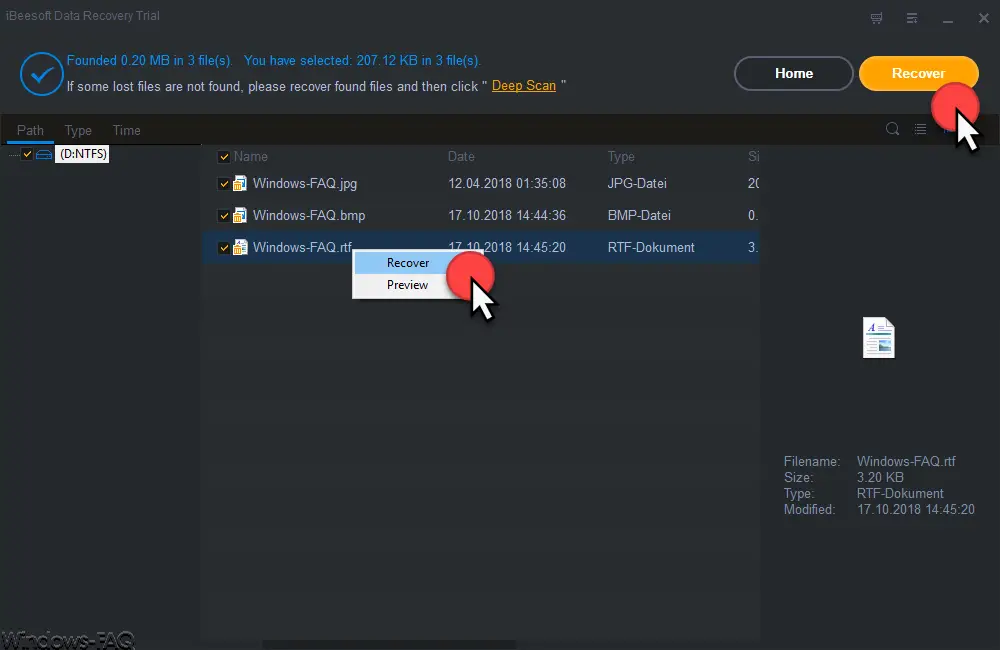Image resolution: width=1000 pixels, height=650 pixels.
Task: Sort by the Date column header
Action: click(461, 157)
